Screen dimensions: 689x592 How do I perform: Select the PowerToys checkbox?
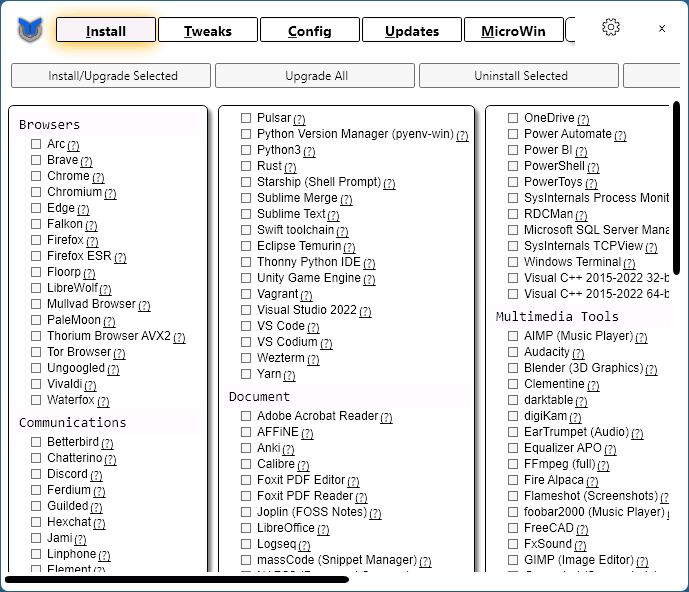[513, 183]
